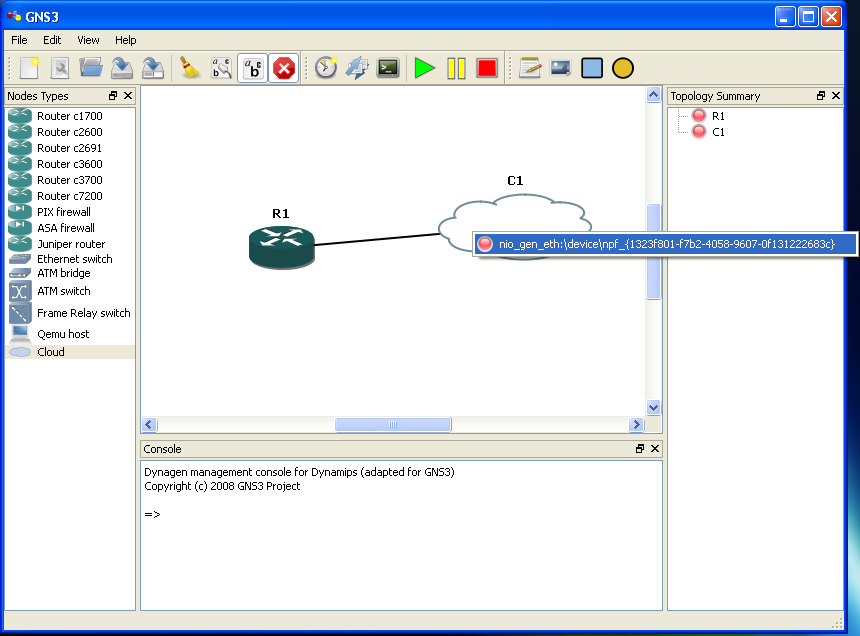
Task: Click the R1 router on canvas
Action: 281,247
